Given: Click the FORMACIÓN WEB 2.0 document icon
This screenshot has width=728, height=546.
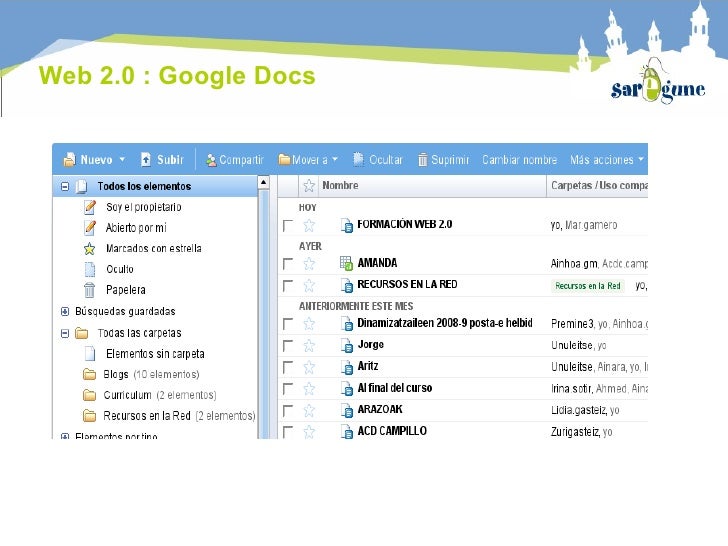Looking at the screenshot, I should coord(347,226).
